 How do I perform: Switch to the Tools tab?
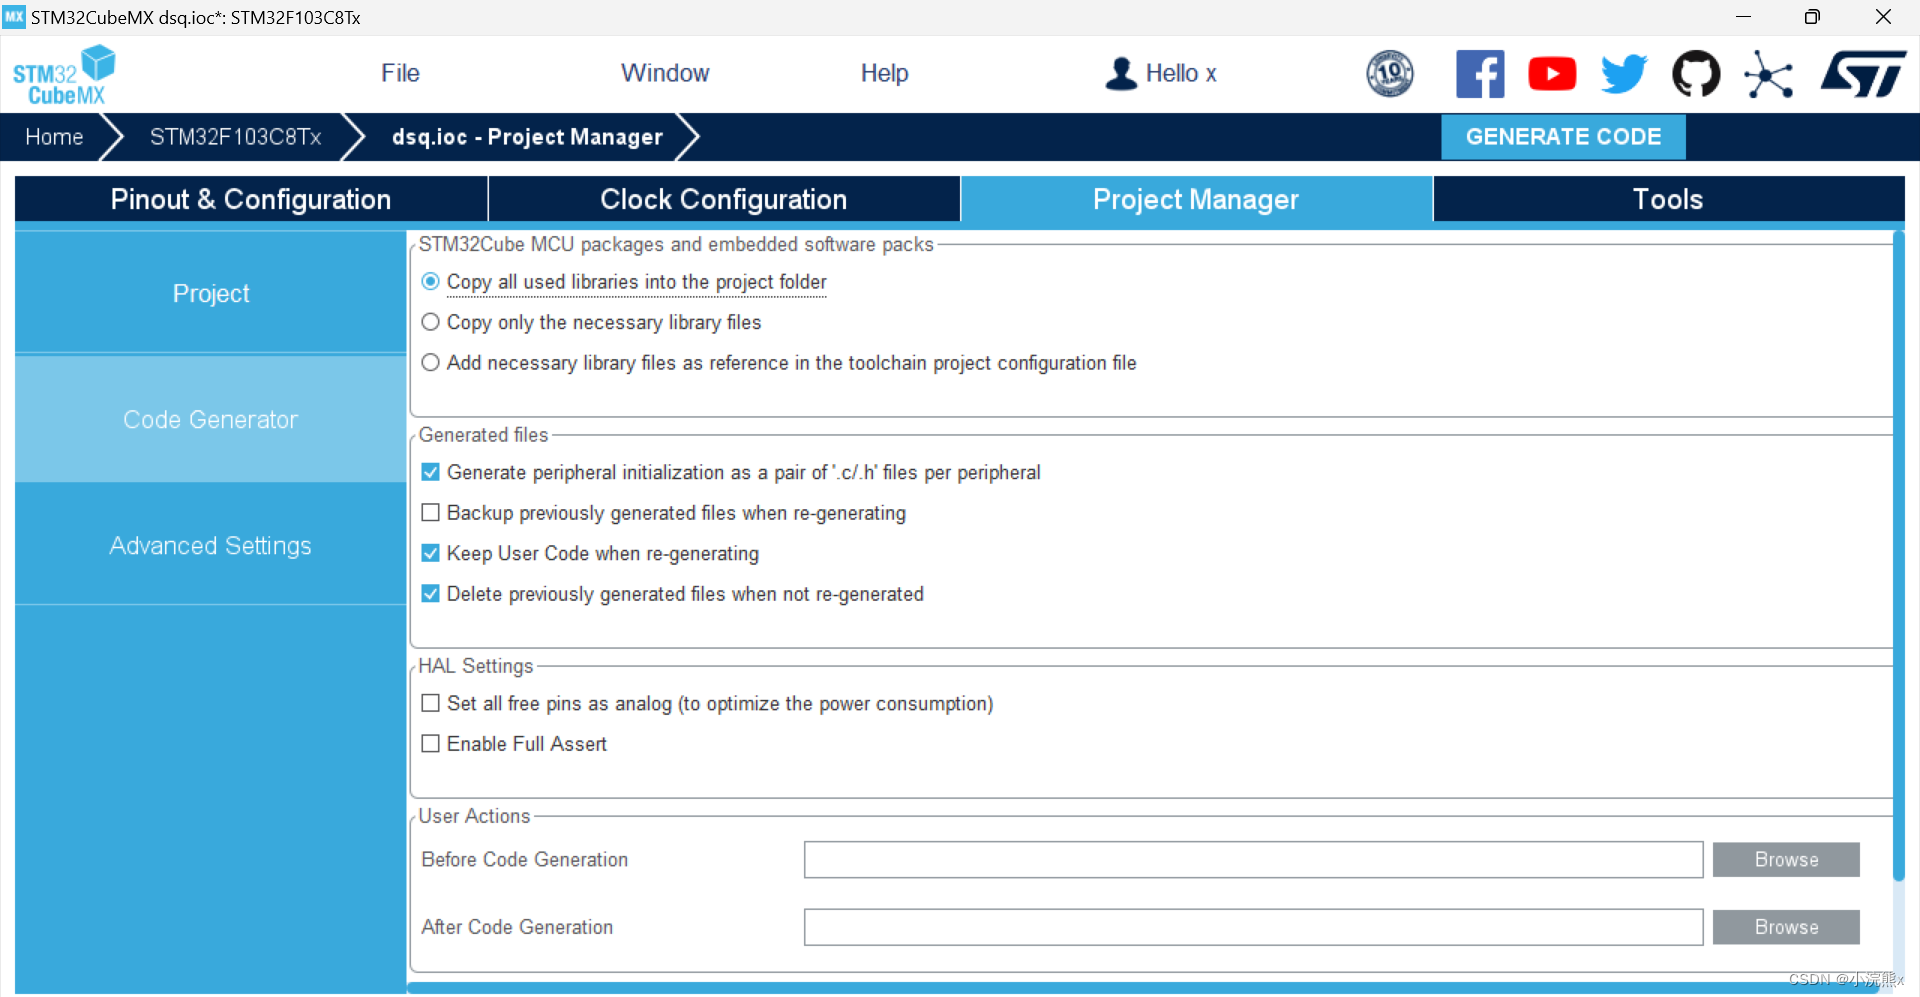pyautogui.click(x=1668, y=199)
